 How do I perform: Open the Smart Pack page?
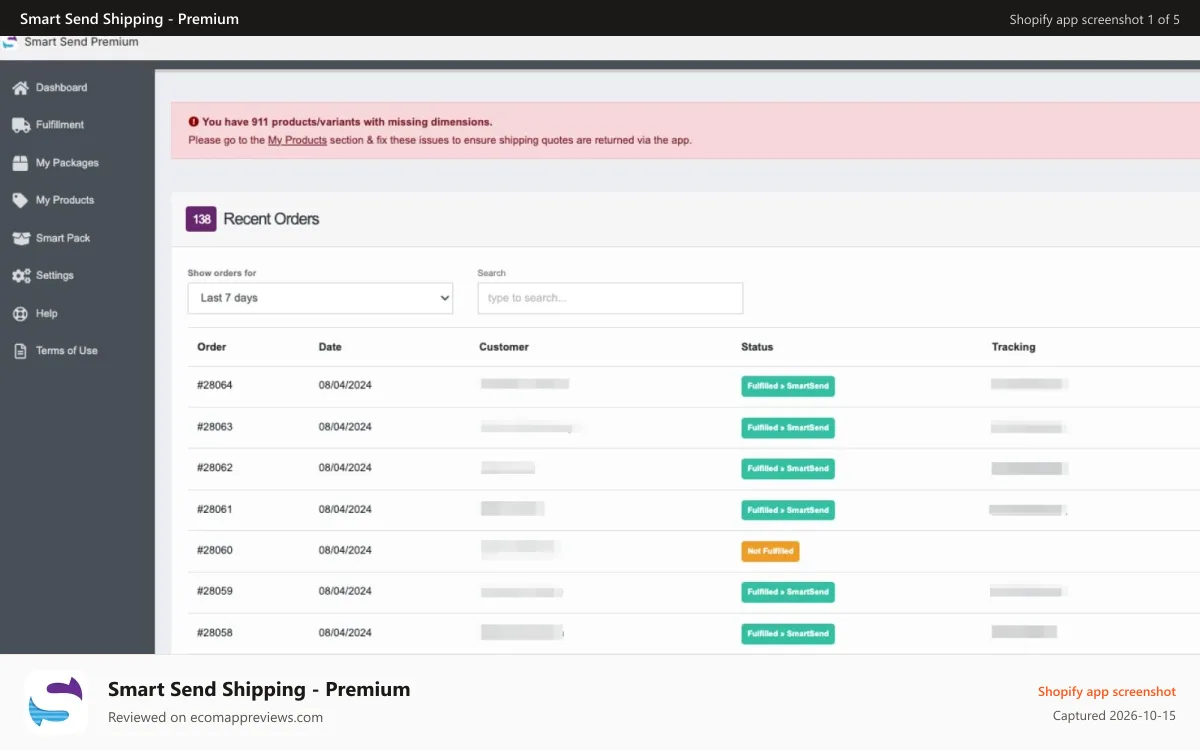click(63, 238)
